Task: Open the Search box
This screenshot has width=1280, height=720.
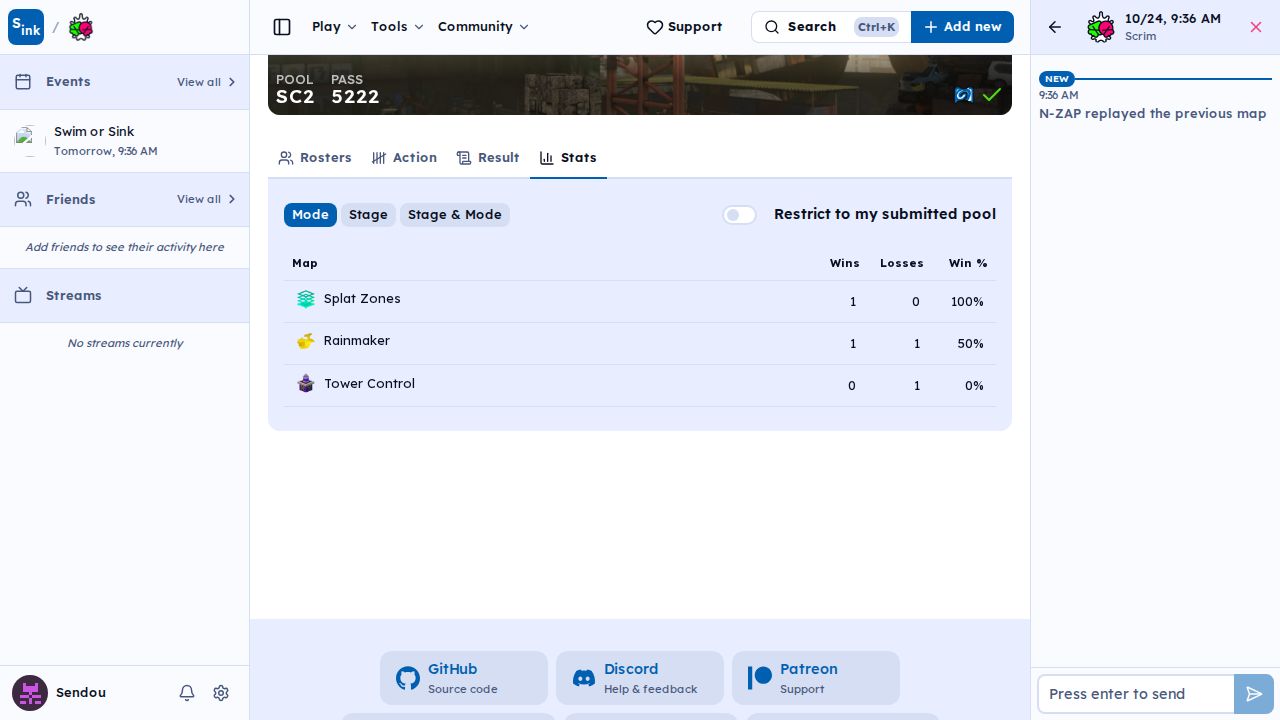Action: tap(831, 27)
